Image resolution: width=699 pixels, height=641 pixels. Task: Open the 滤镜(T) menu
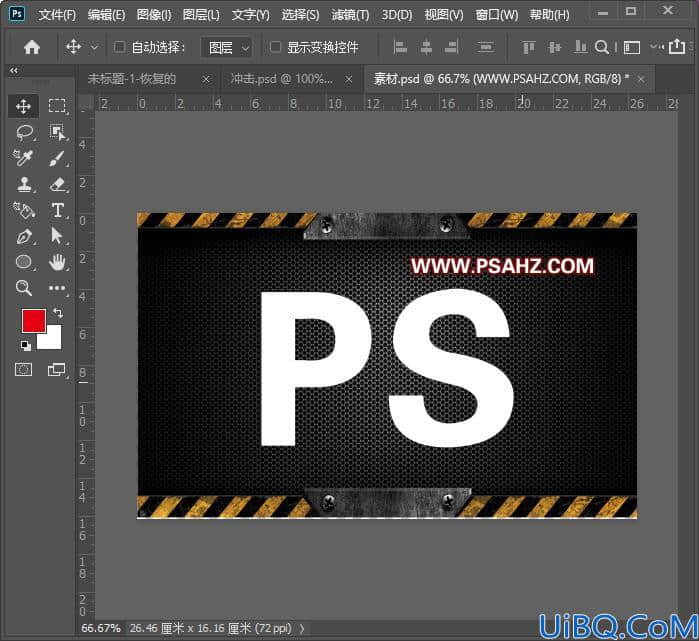click(x=350, y=15)
